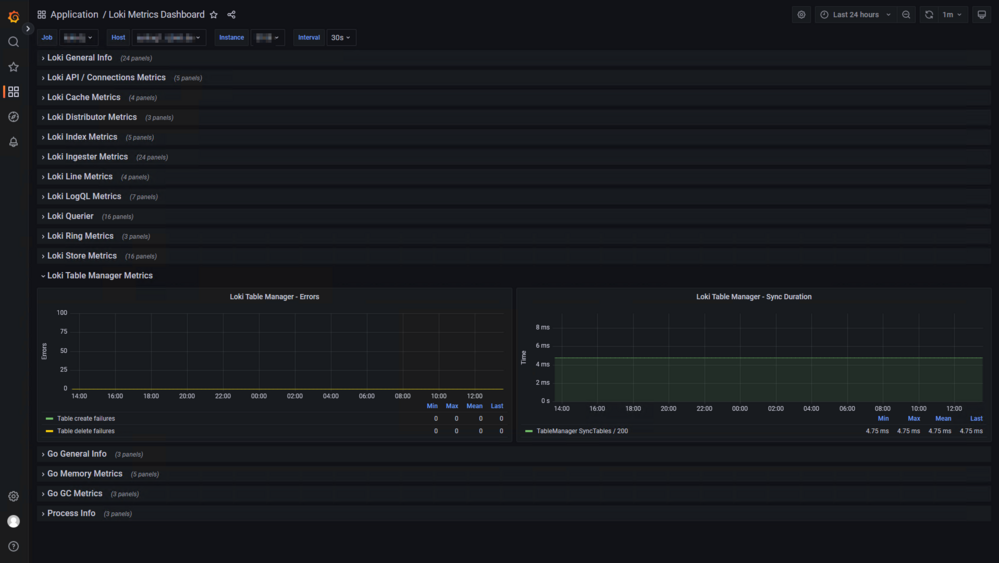Click inside the Errors graph area
The height and width of the screenshot is (563, 999).
[x=287, y=350]
